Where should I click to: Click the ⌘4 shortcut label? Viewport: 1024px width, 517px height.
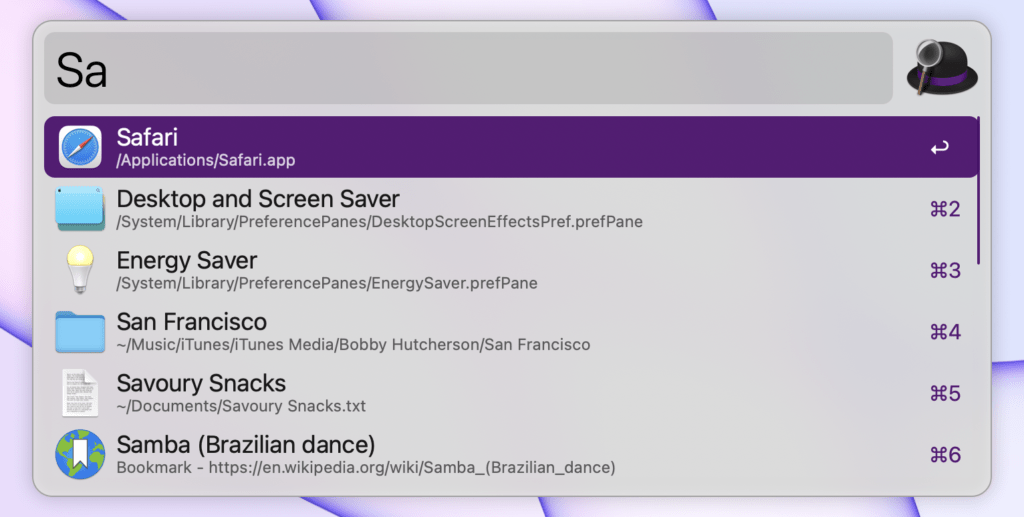(x=945, y=332)
